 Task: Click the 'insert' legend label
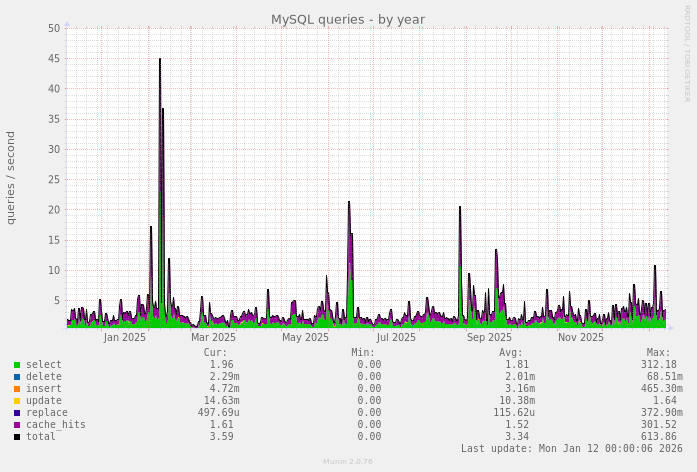click(x=44, y=388)
